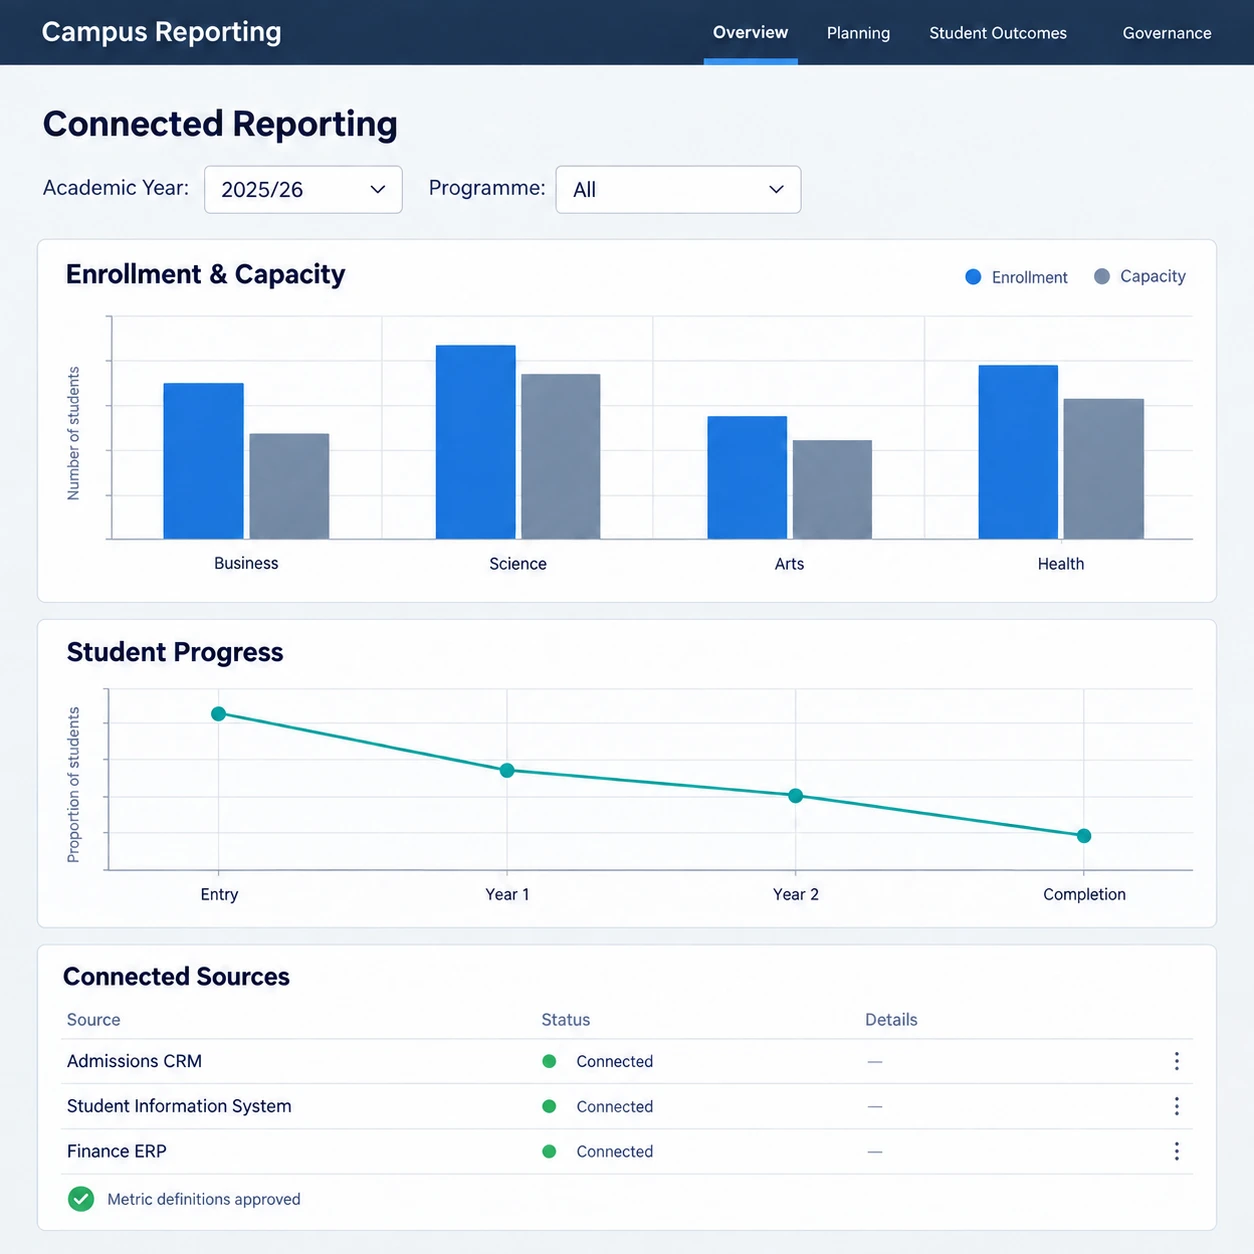Toggle the Enrollment legend series
This screenshot has width=1254, height=1254.
pos(1016,277)
